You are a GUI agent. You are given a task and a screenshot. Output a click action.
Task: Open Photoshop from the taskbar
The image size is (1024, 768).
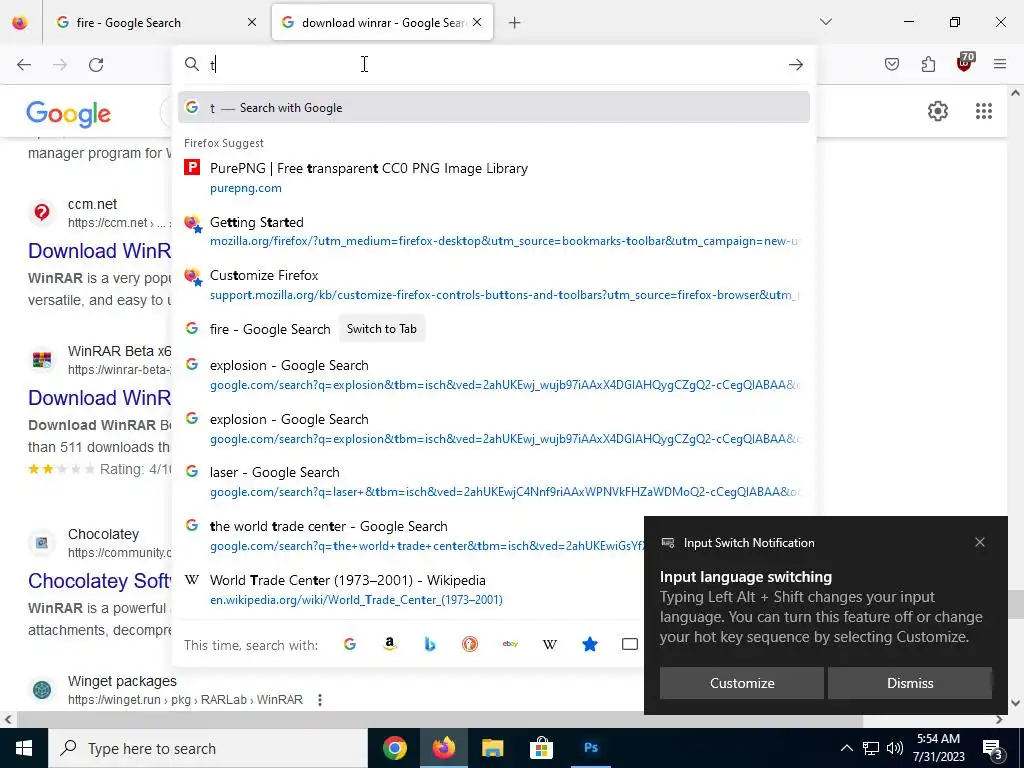(591, 748)
